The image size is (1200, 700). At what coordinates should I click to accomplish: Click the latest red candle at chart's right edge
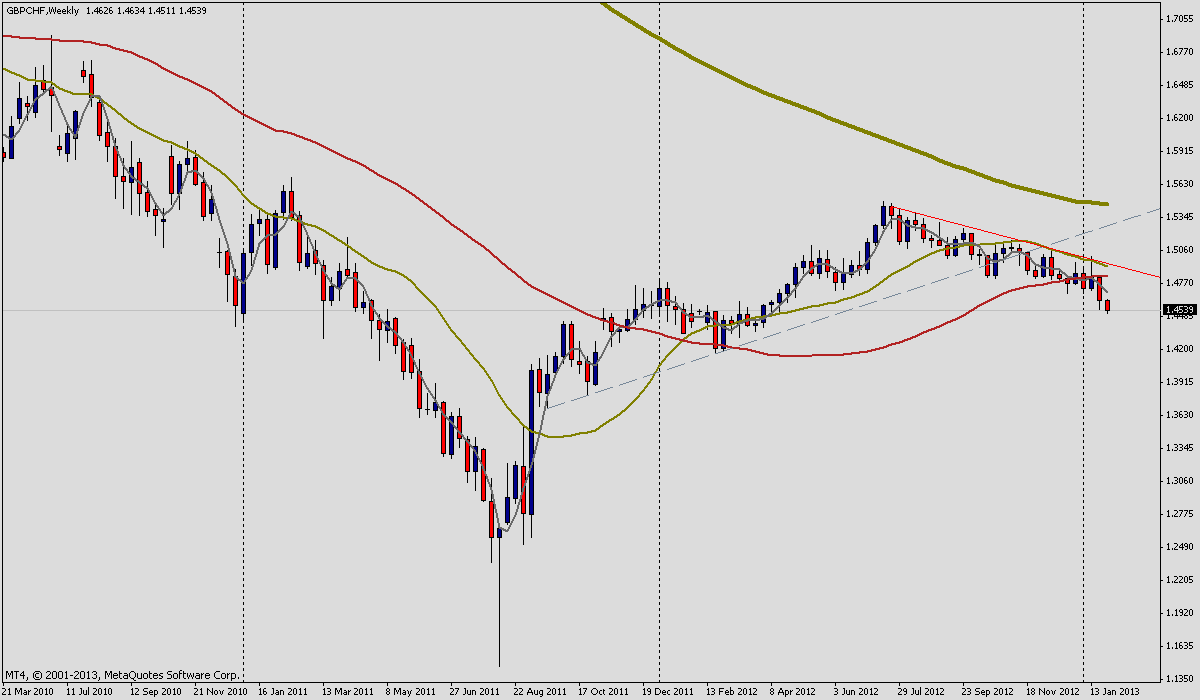pos(1108,305)
